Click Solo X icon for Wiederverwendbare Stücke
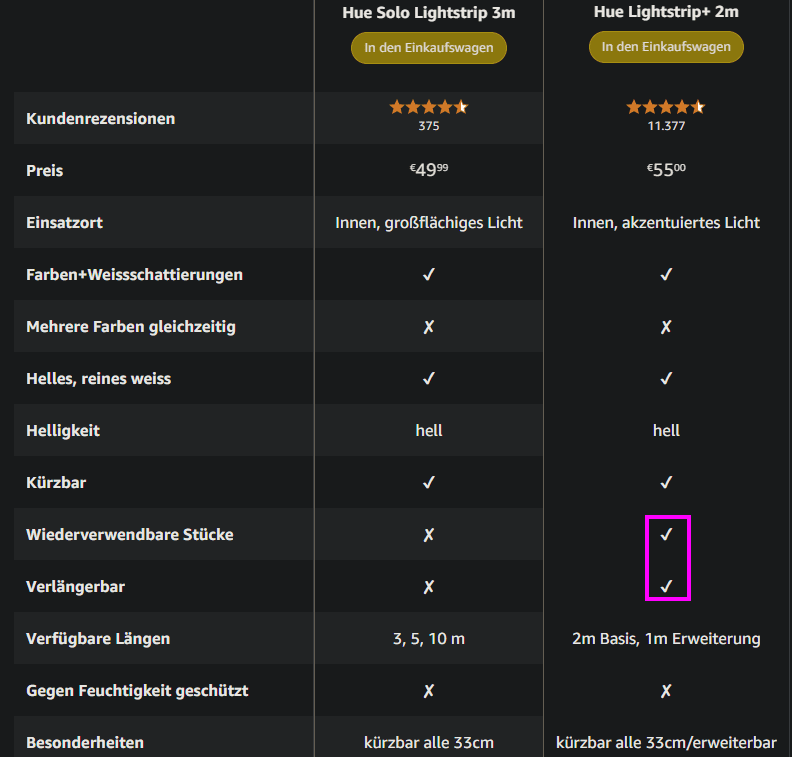Screen dimensions: 792x757 point(429,535)
